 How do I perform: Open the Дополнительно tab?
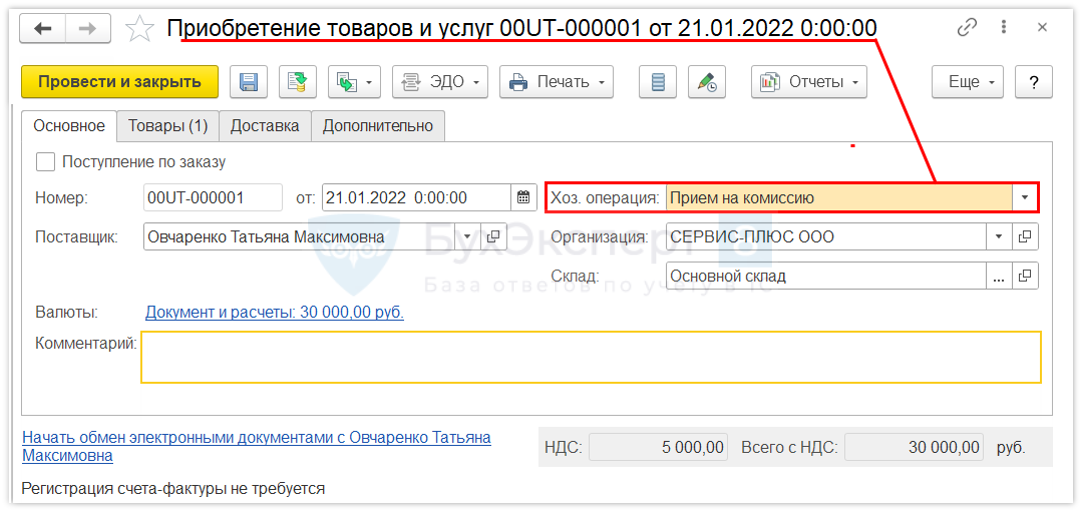pyautogui.click(x=377, y=126)
